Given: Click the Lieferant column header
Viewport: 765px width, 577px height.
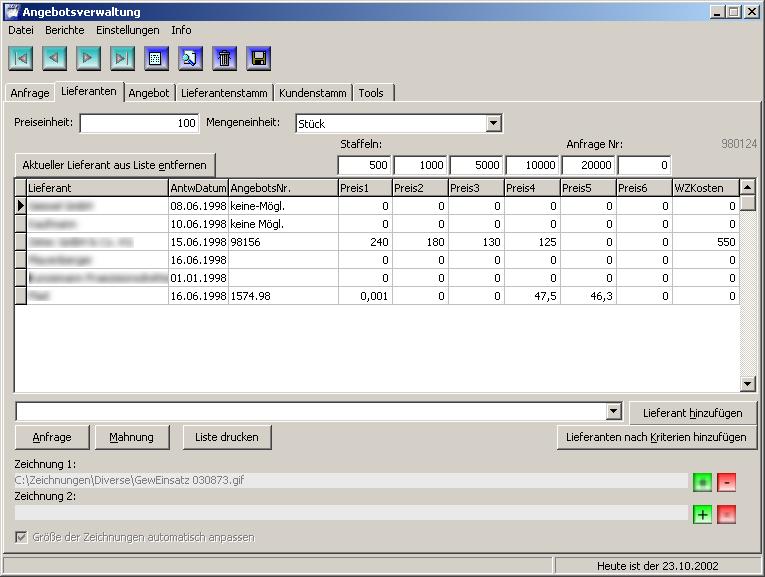Looking at the screenshot, I should (97, 188).
